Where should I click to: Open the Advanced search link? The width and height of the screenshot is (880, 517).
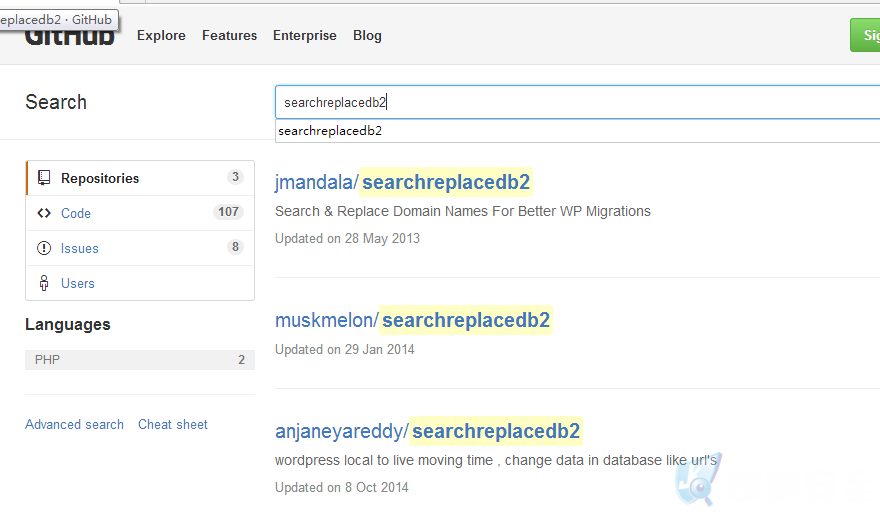pos(75,424)
